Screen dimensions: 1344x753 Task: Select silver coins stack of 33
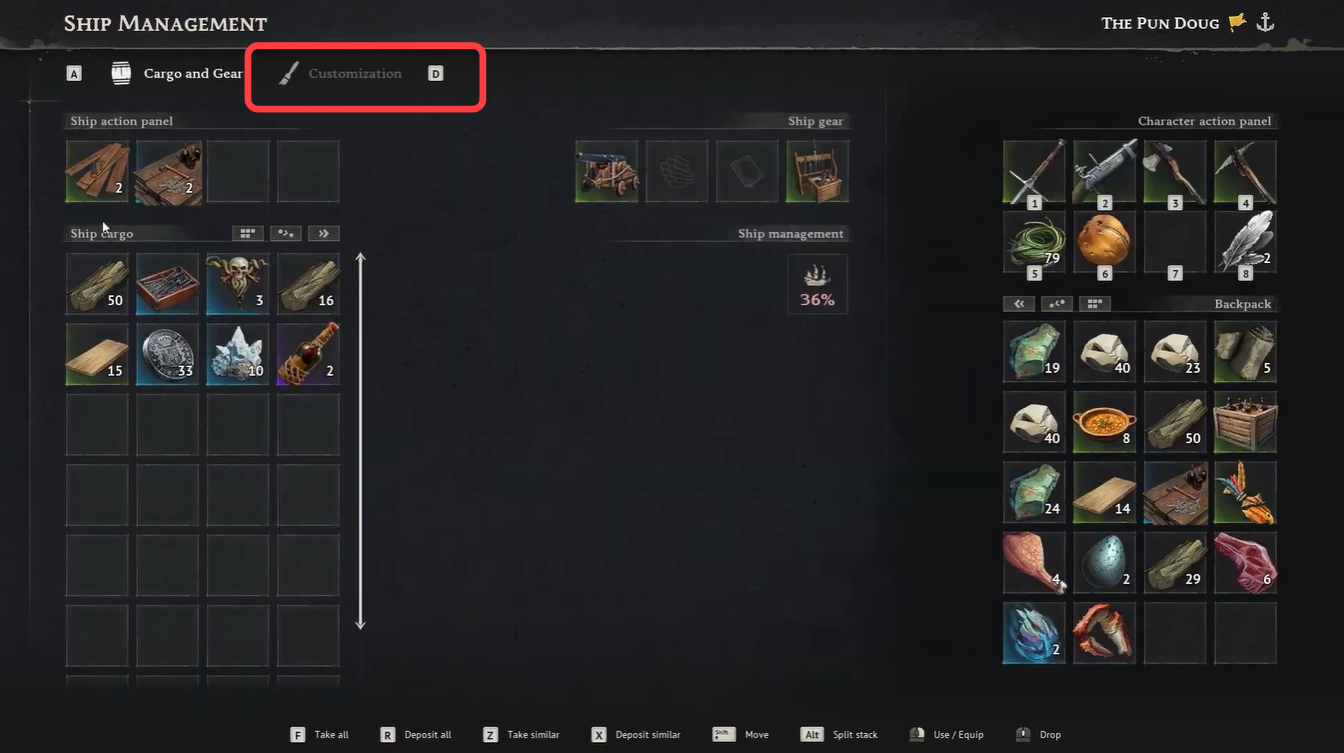[168, 354]
